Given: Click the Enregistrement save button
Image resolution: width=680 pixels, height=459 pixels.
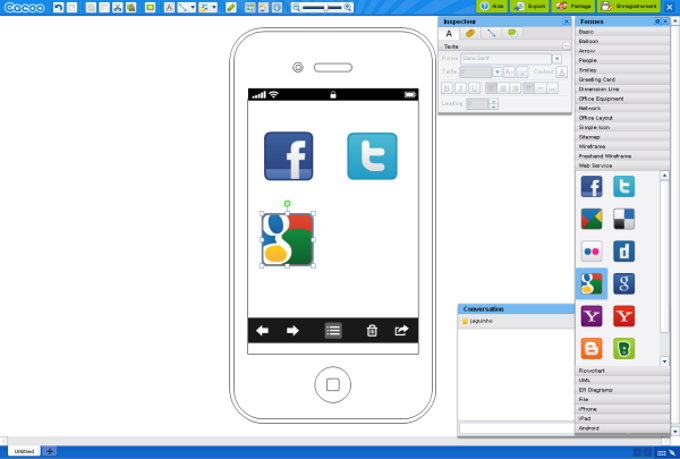Looking at the screenshot, I should [629, 6].
